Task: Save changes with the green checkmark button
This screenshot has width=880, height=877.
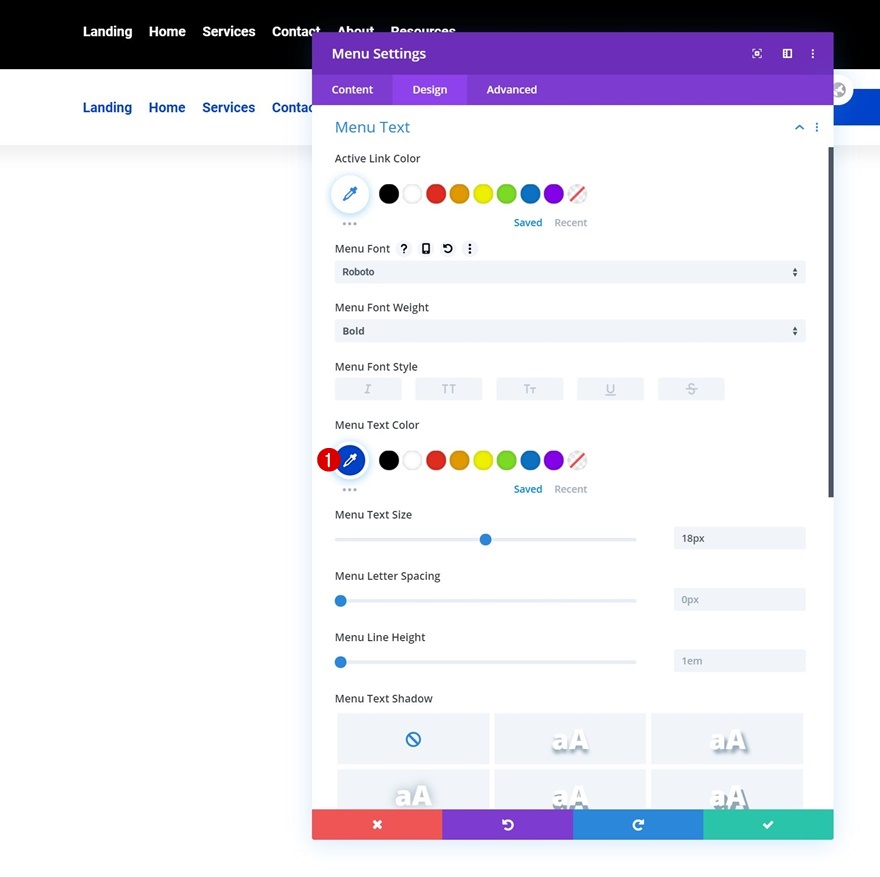Action: click(x=767, y=824)
